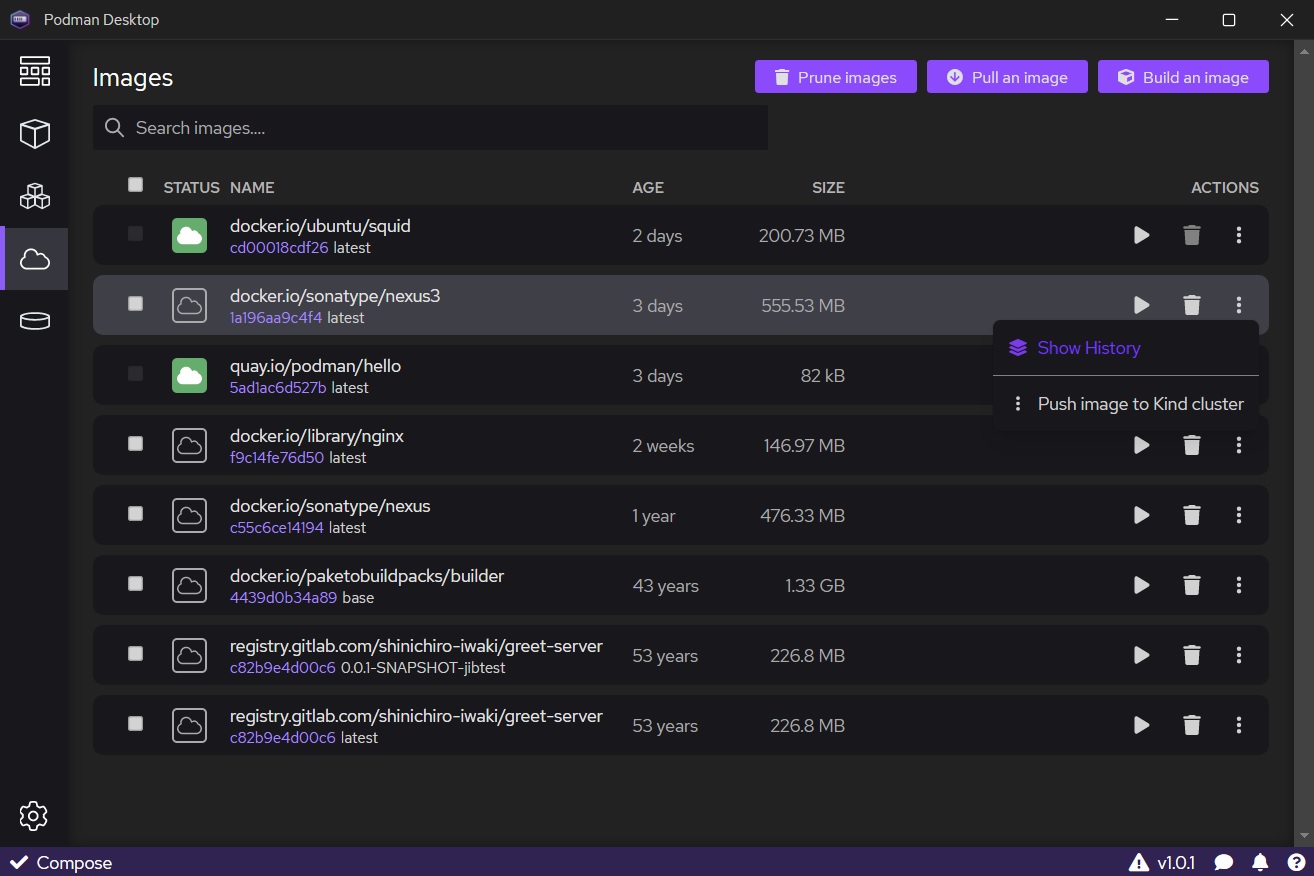Toggle the select-all images checkbox
Screen dimensions: 1314x876
pyautogui.click(x=136, y=185)
